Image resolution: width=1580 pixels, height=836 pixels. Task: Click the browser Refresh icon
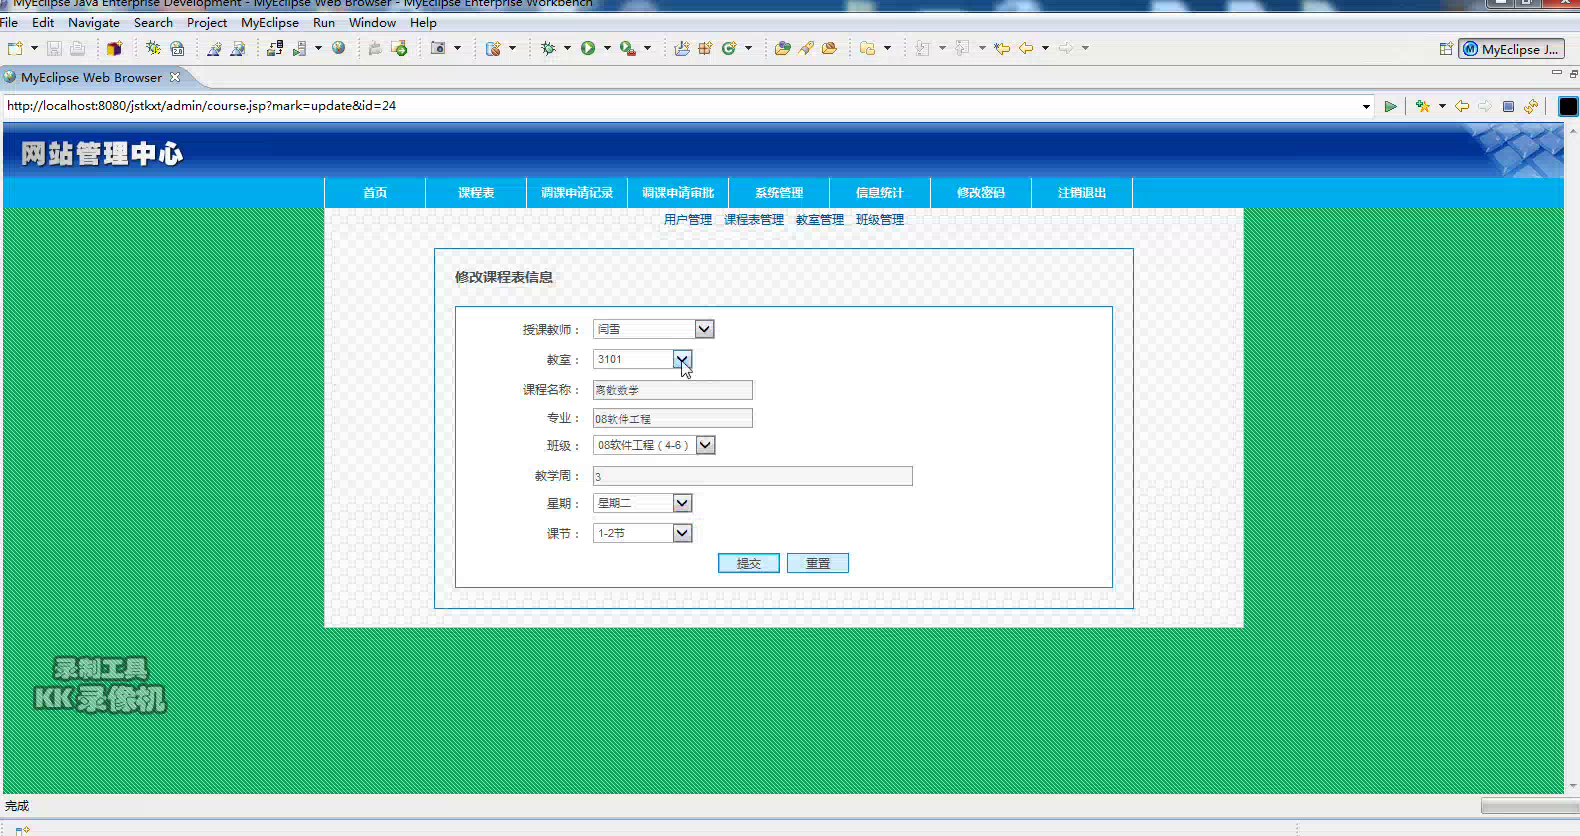[1531, 106]
